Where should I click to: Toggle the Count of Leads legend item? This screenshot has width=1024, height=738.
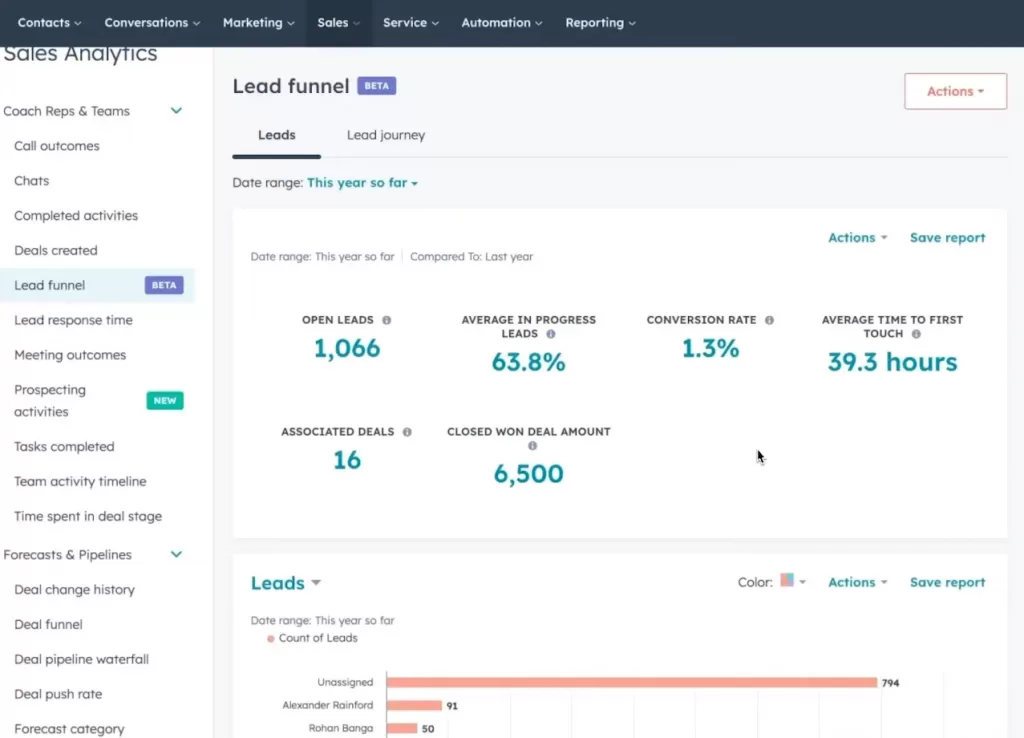[316, 638]
